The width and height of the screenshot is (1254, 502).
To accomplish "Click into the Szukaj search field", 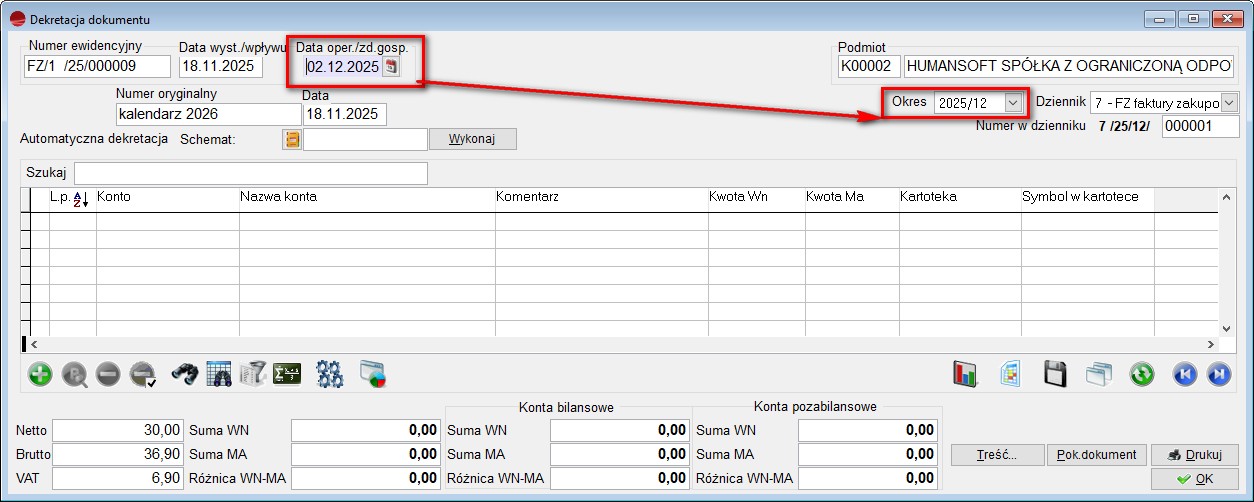I will tap(250, 173).
